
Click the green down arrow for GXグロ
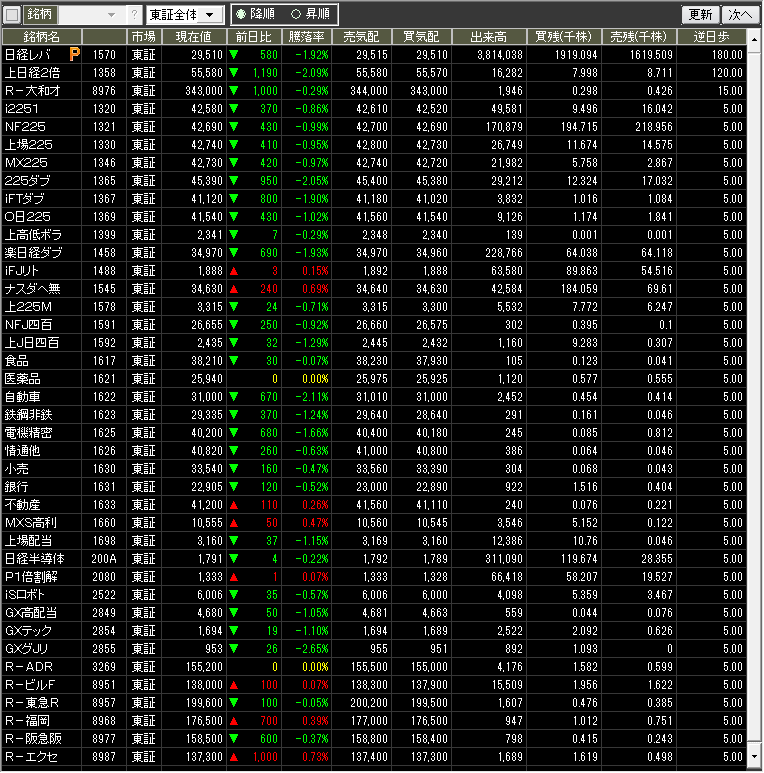[x=234, y=649]
